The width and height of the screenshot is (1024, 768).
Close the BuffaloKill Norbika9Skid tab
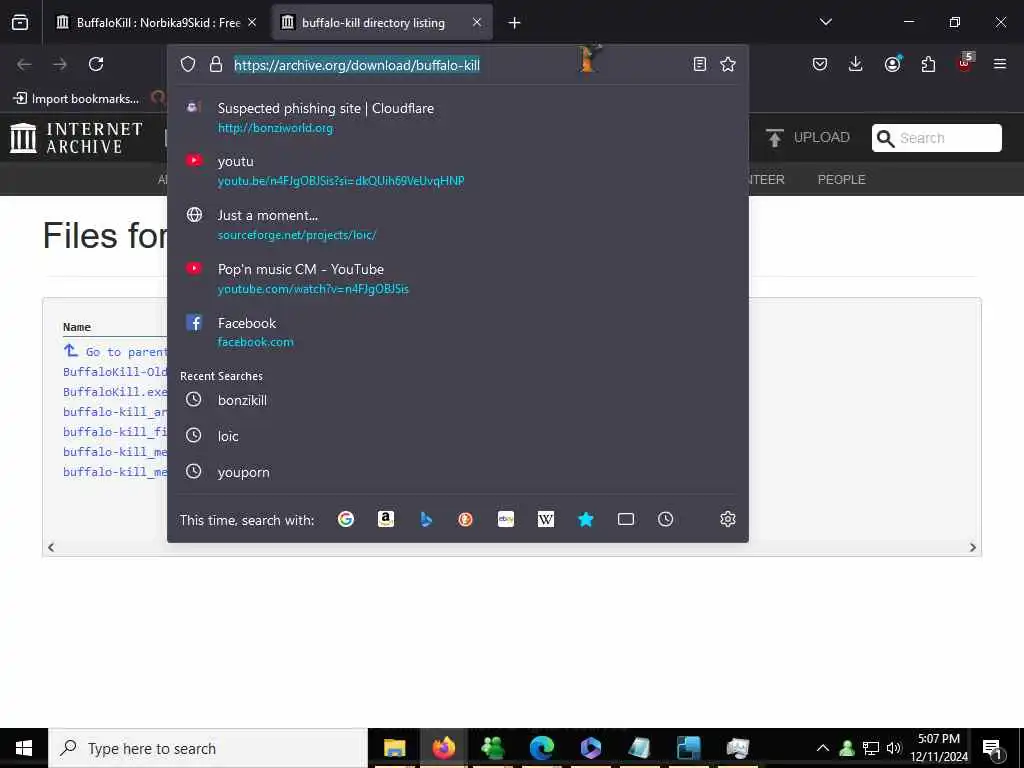[252, 23]
